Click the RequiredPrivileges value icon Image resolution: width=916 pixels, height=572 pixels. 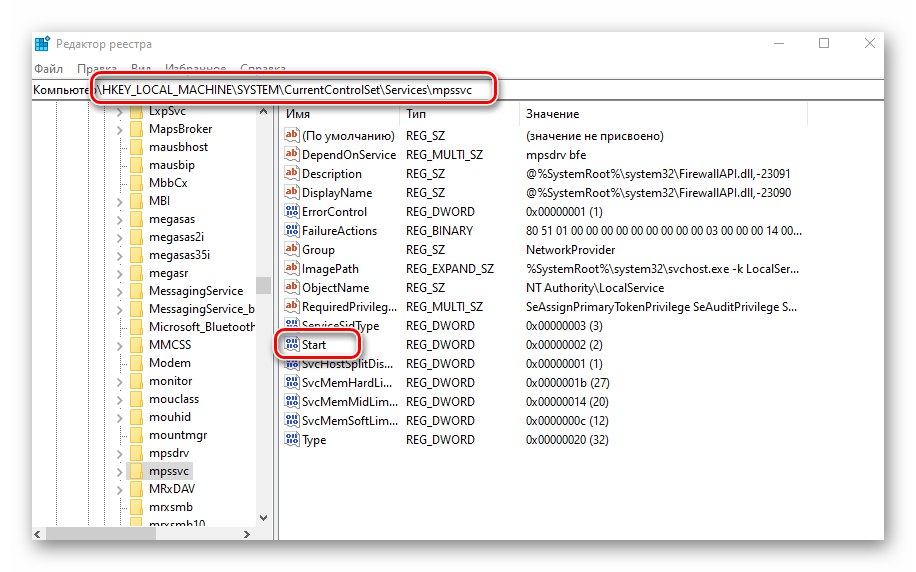pos(292,306)
